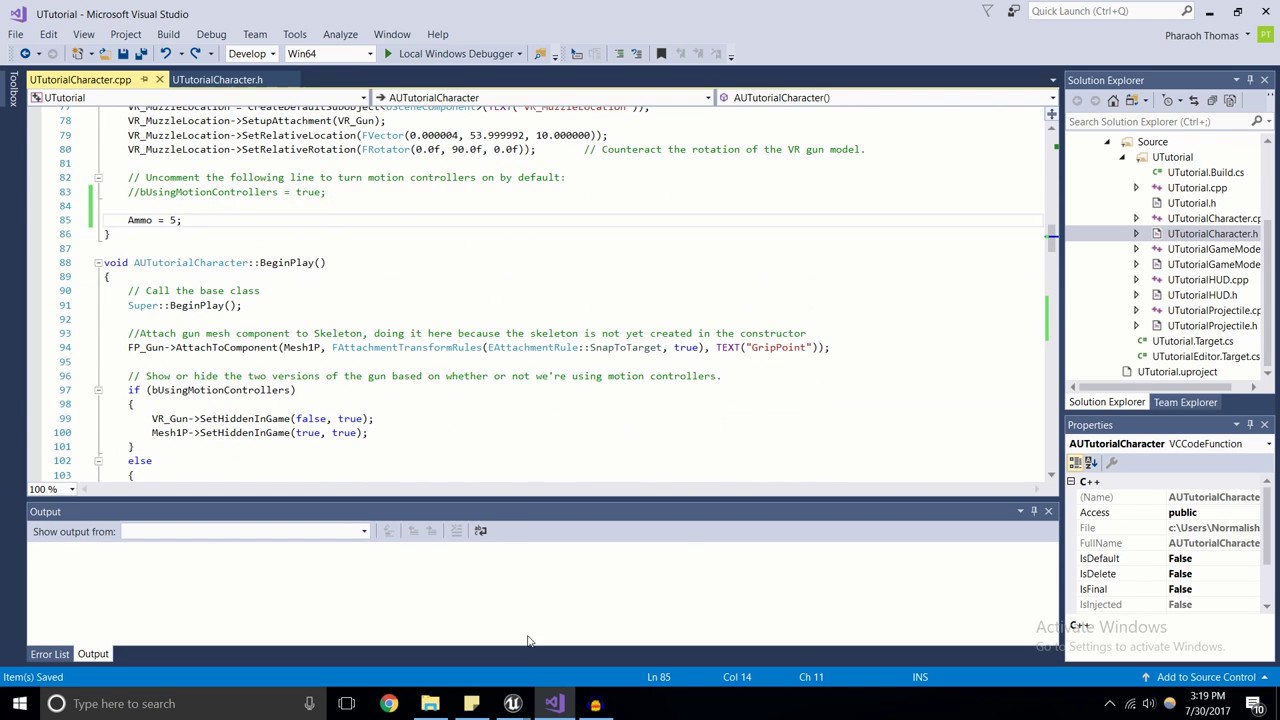Click the Find in Files toolbar icon
The width and height of the screenshot is (1280, 720).
[x=540, y=54]
